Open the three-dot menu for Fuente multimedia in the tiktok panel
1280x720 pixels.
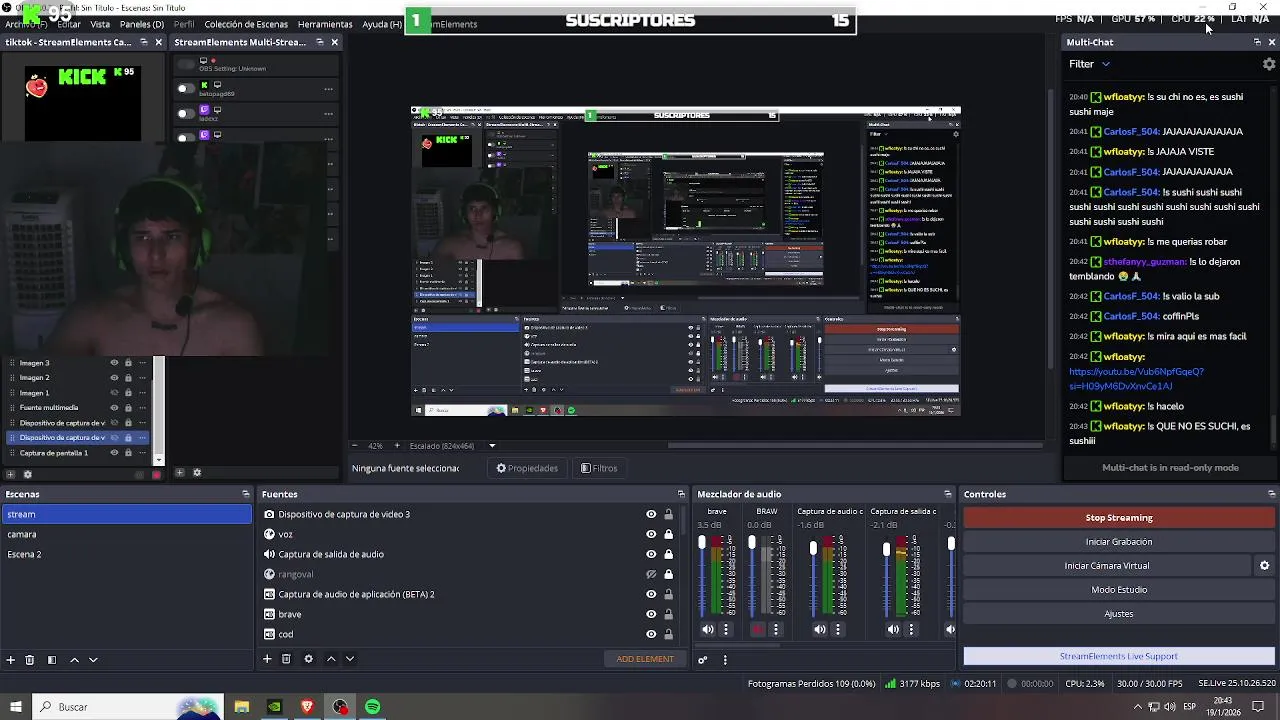pyautogui.click(x=143, y=408)
